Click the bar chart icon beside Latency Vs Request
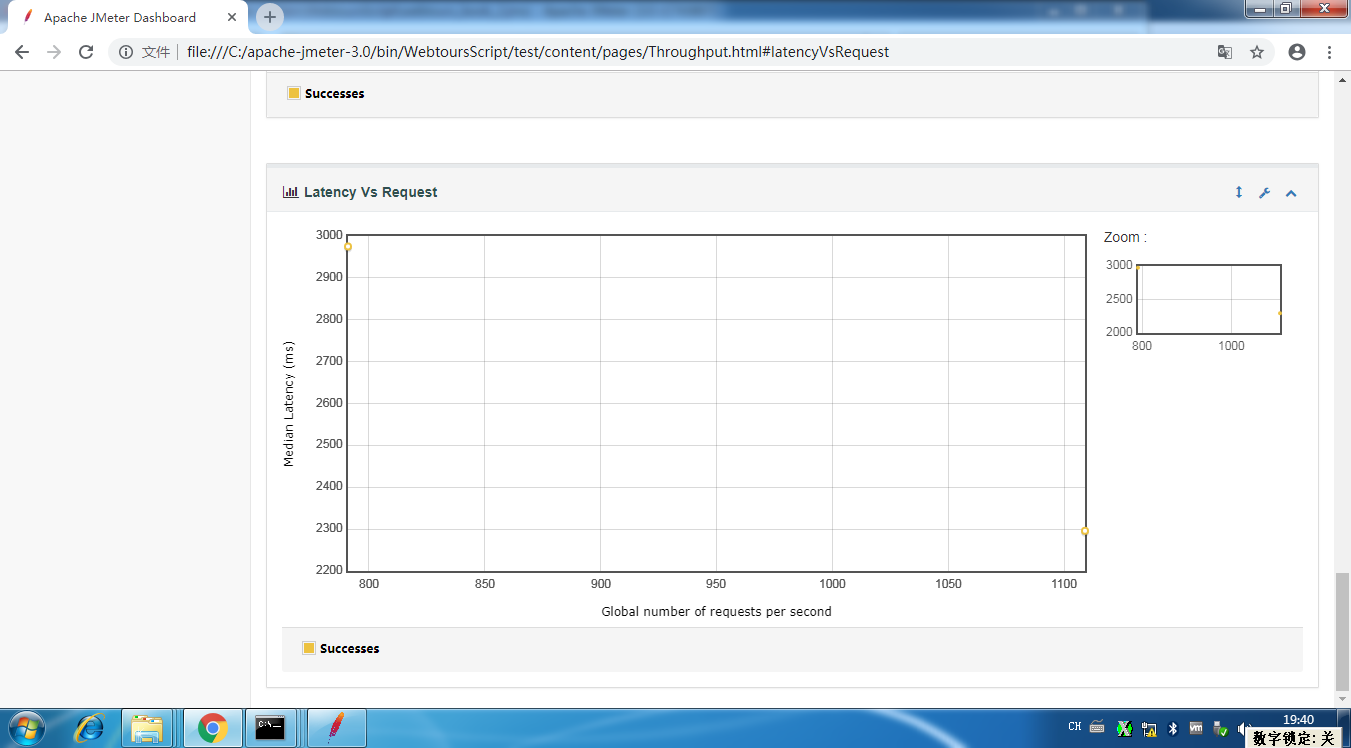The width and height of the screenshot is (1351, 748). tap(291, 192)
